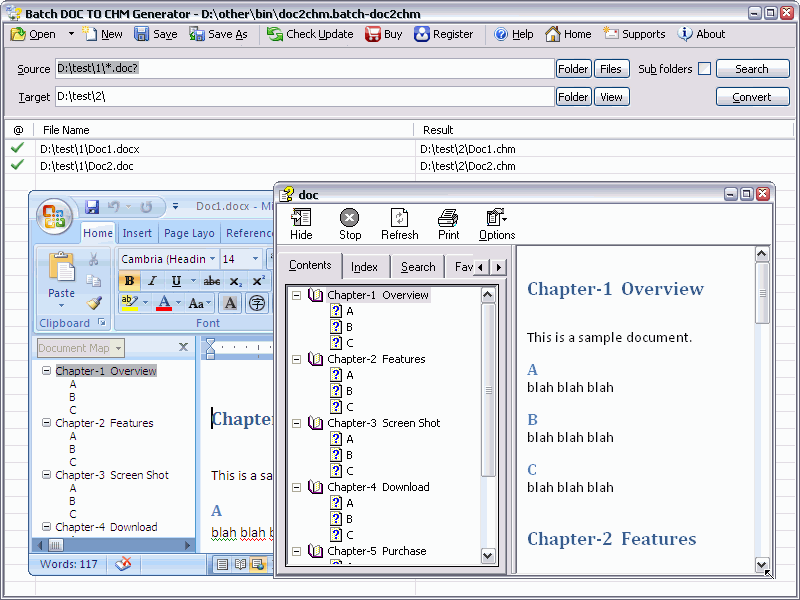The image size is (800, 600).
Task: Print from the doc viewer toolbar
Action: pos(448,224)
